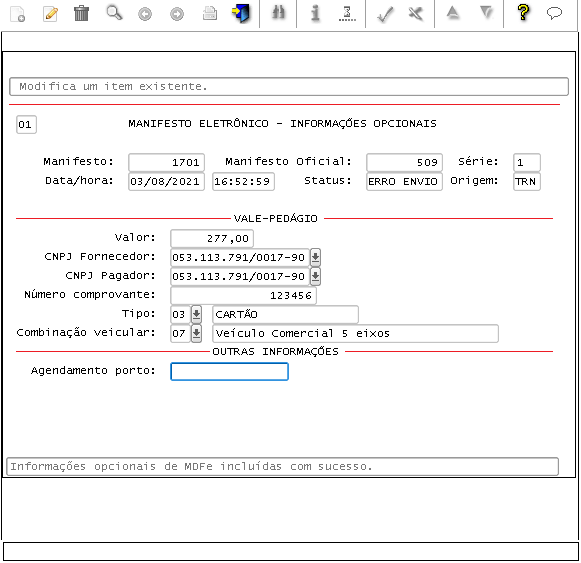Focus the Agendamento porto input field
This screenshot has height=563, width=581.
pos(229,371)
